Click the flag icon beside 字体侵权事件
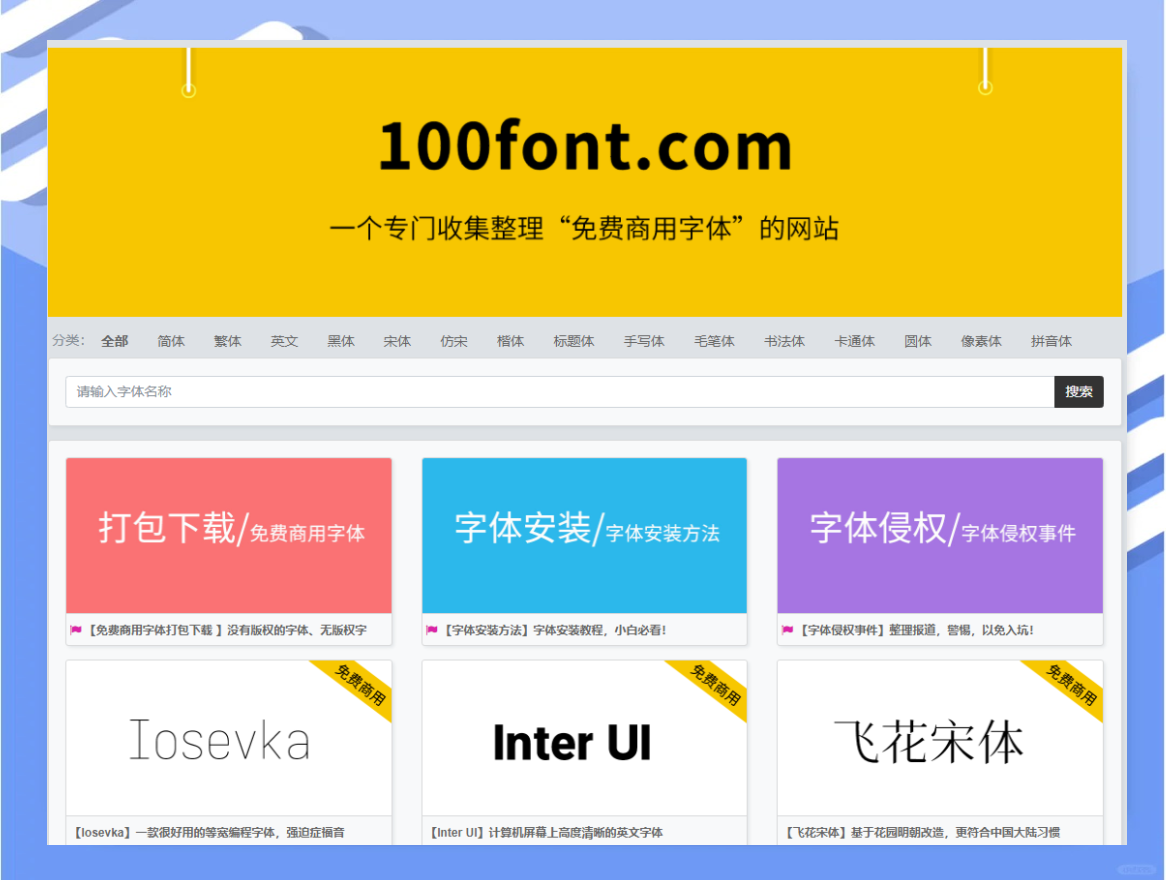The height and width of the screenshot is (880, 1166). tap(788, 631)
